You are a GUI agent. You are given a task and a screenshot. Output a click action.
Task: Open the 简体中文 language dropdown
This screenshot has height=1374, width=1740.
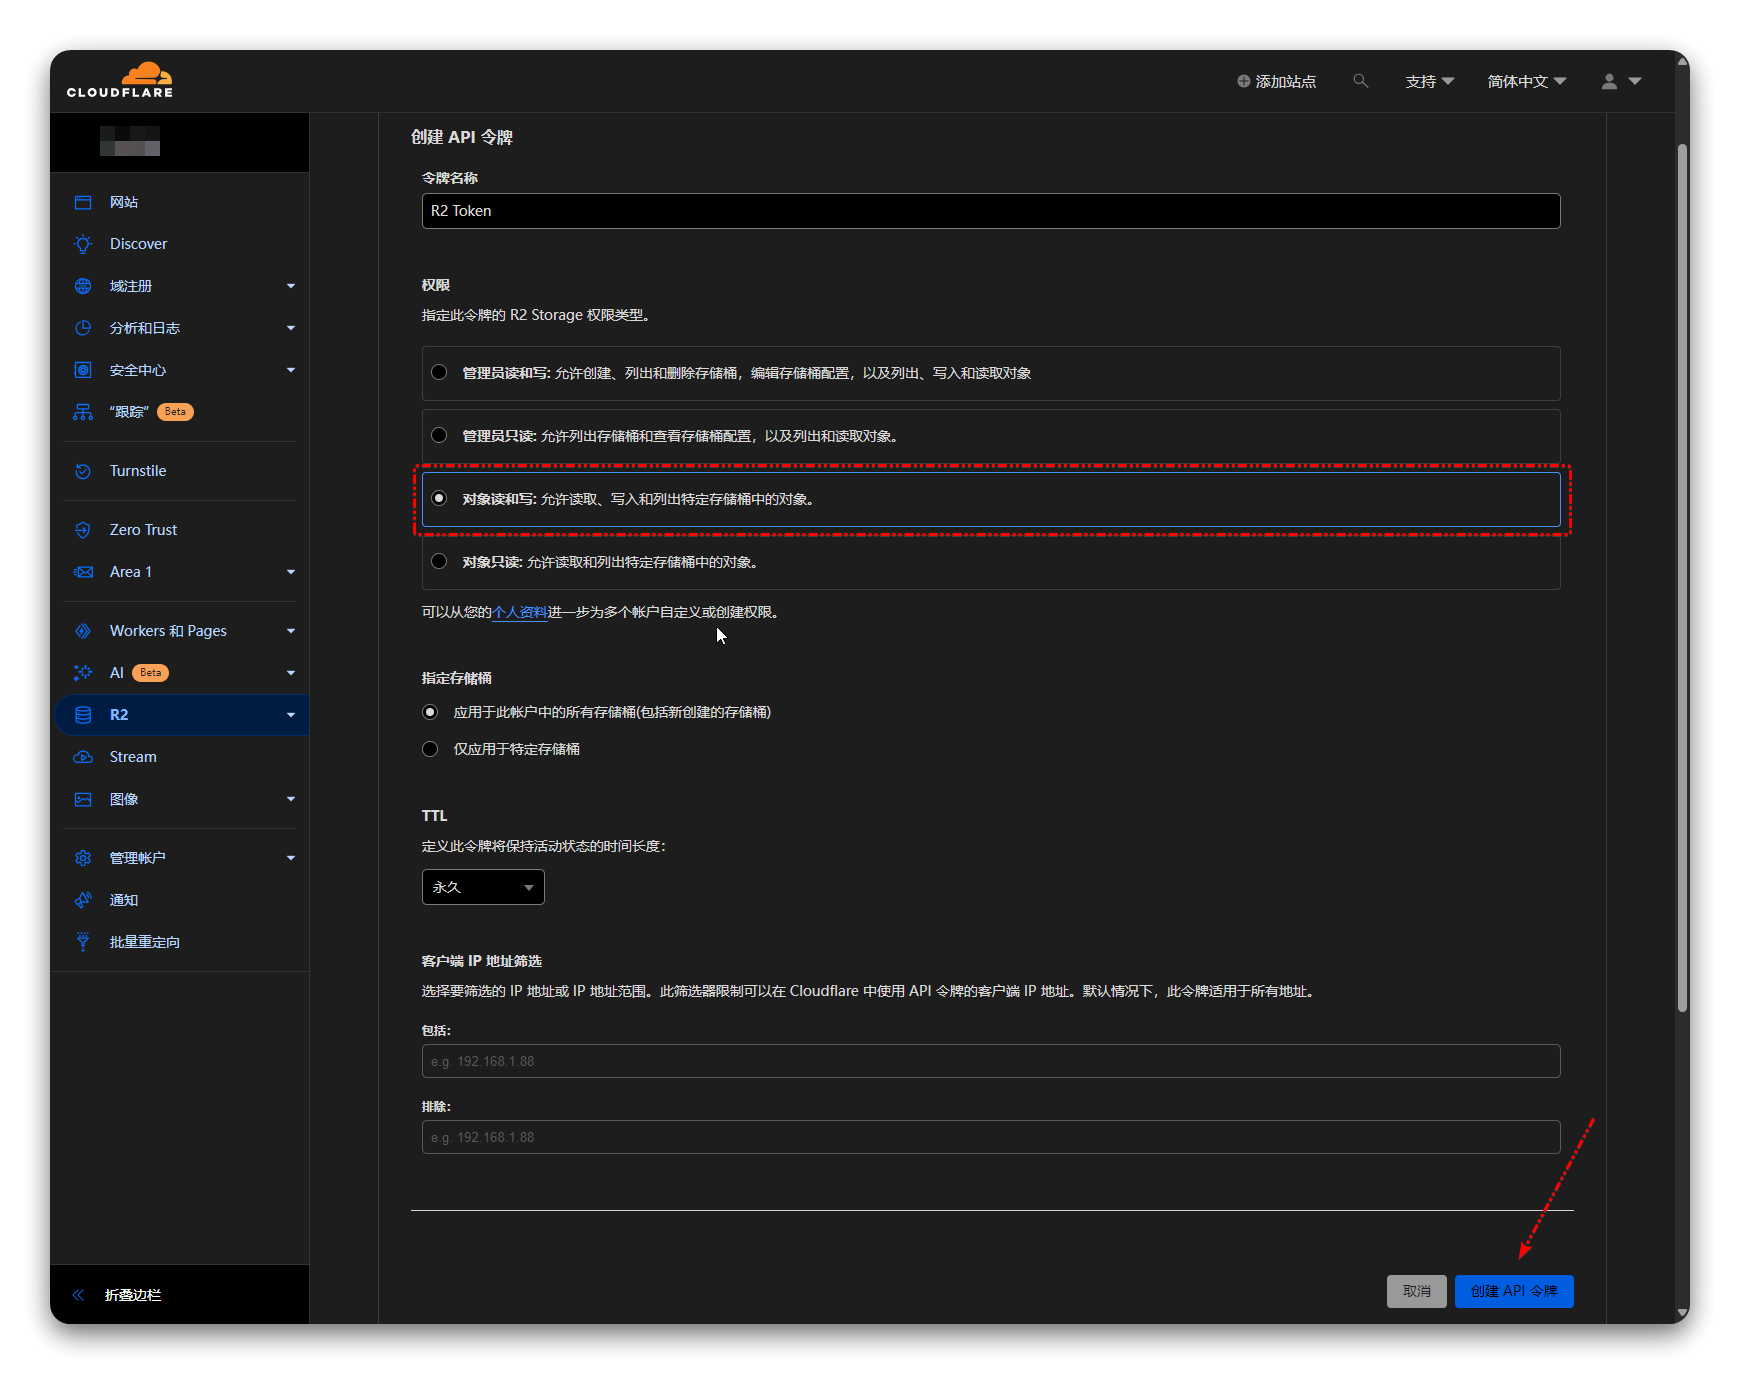1526,82
